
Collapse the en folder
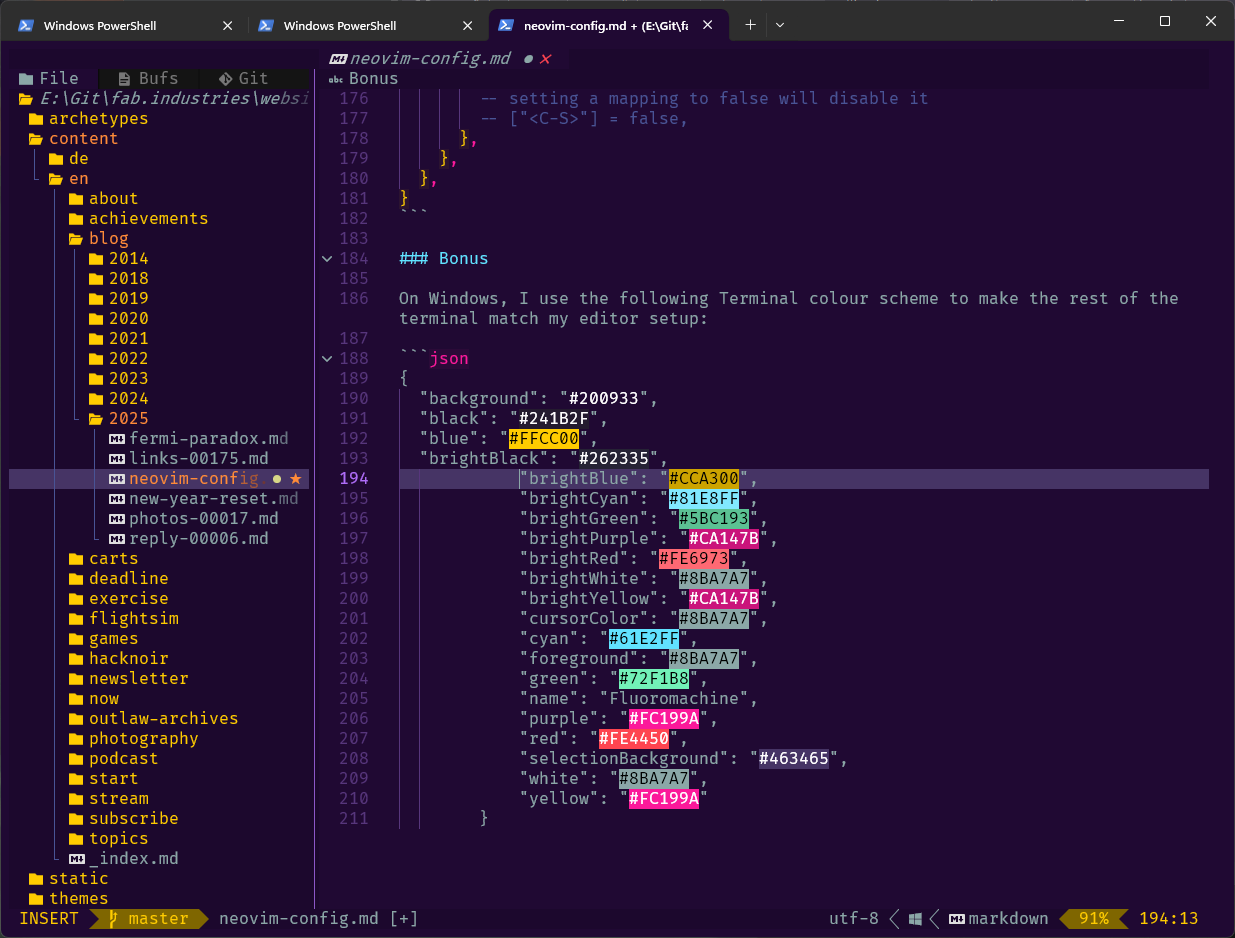(x=69, y=178)
